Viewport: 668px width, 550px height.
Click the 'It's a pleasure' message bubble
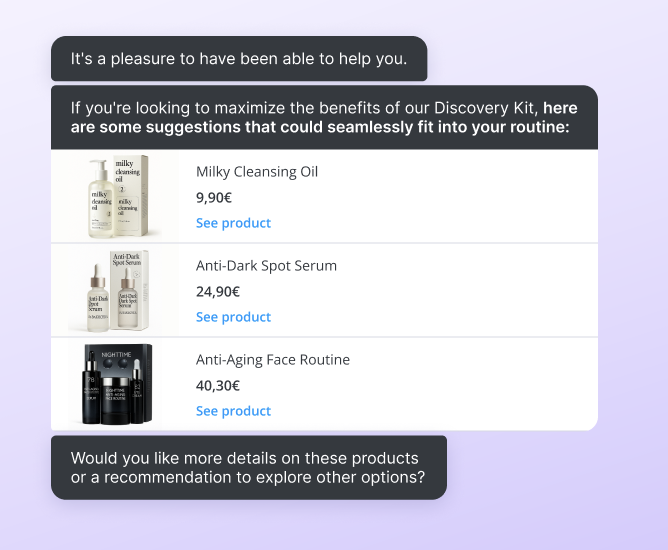click(x=239, y=59)
